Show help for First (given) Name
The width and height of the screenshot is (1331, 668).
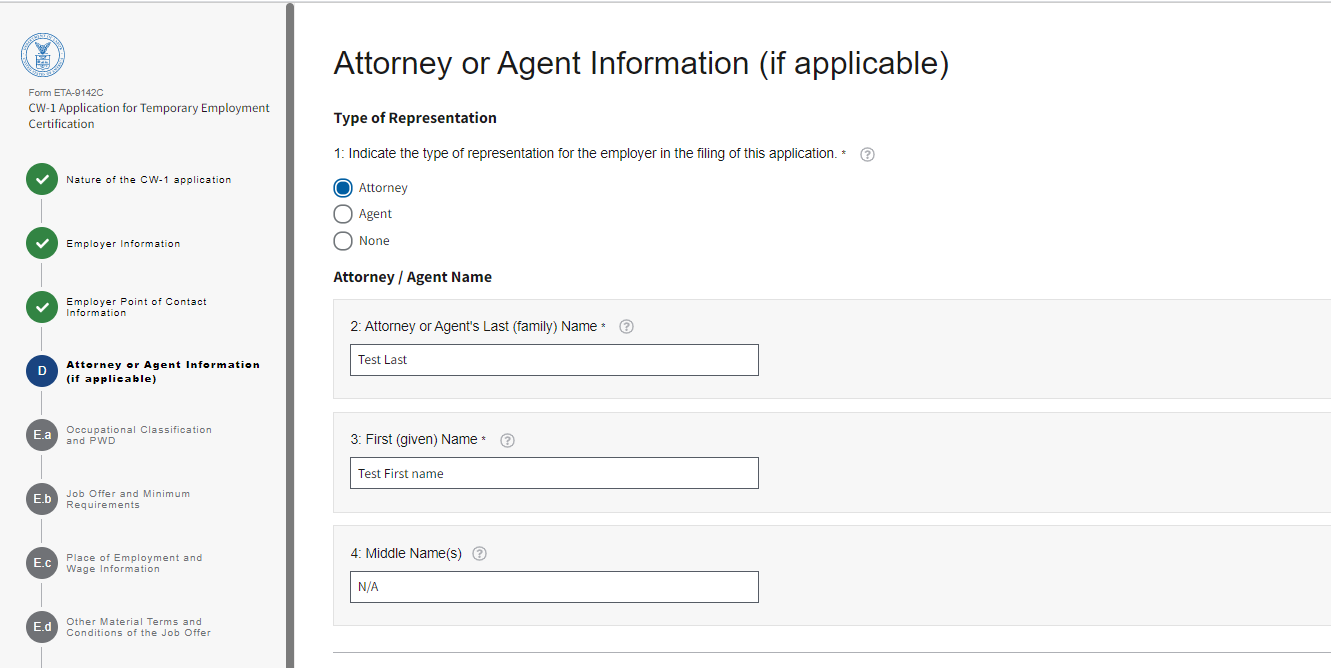(507, 440)
